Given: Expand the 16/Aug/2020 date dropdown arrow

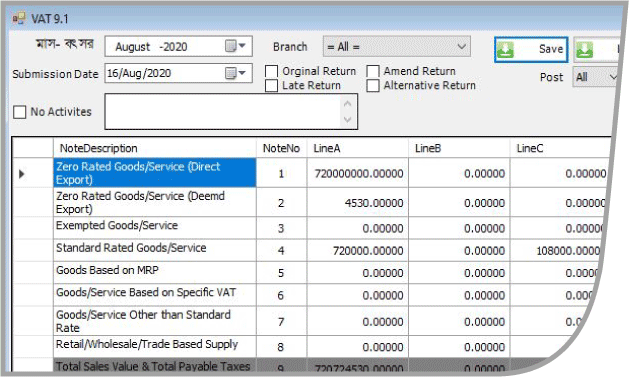Looking at the screenshot, I should tap(242, 73).
